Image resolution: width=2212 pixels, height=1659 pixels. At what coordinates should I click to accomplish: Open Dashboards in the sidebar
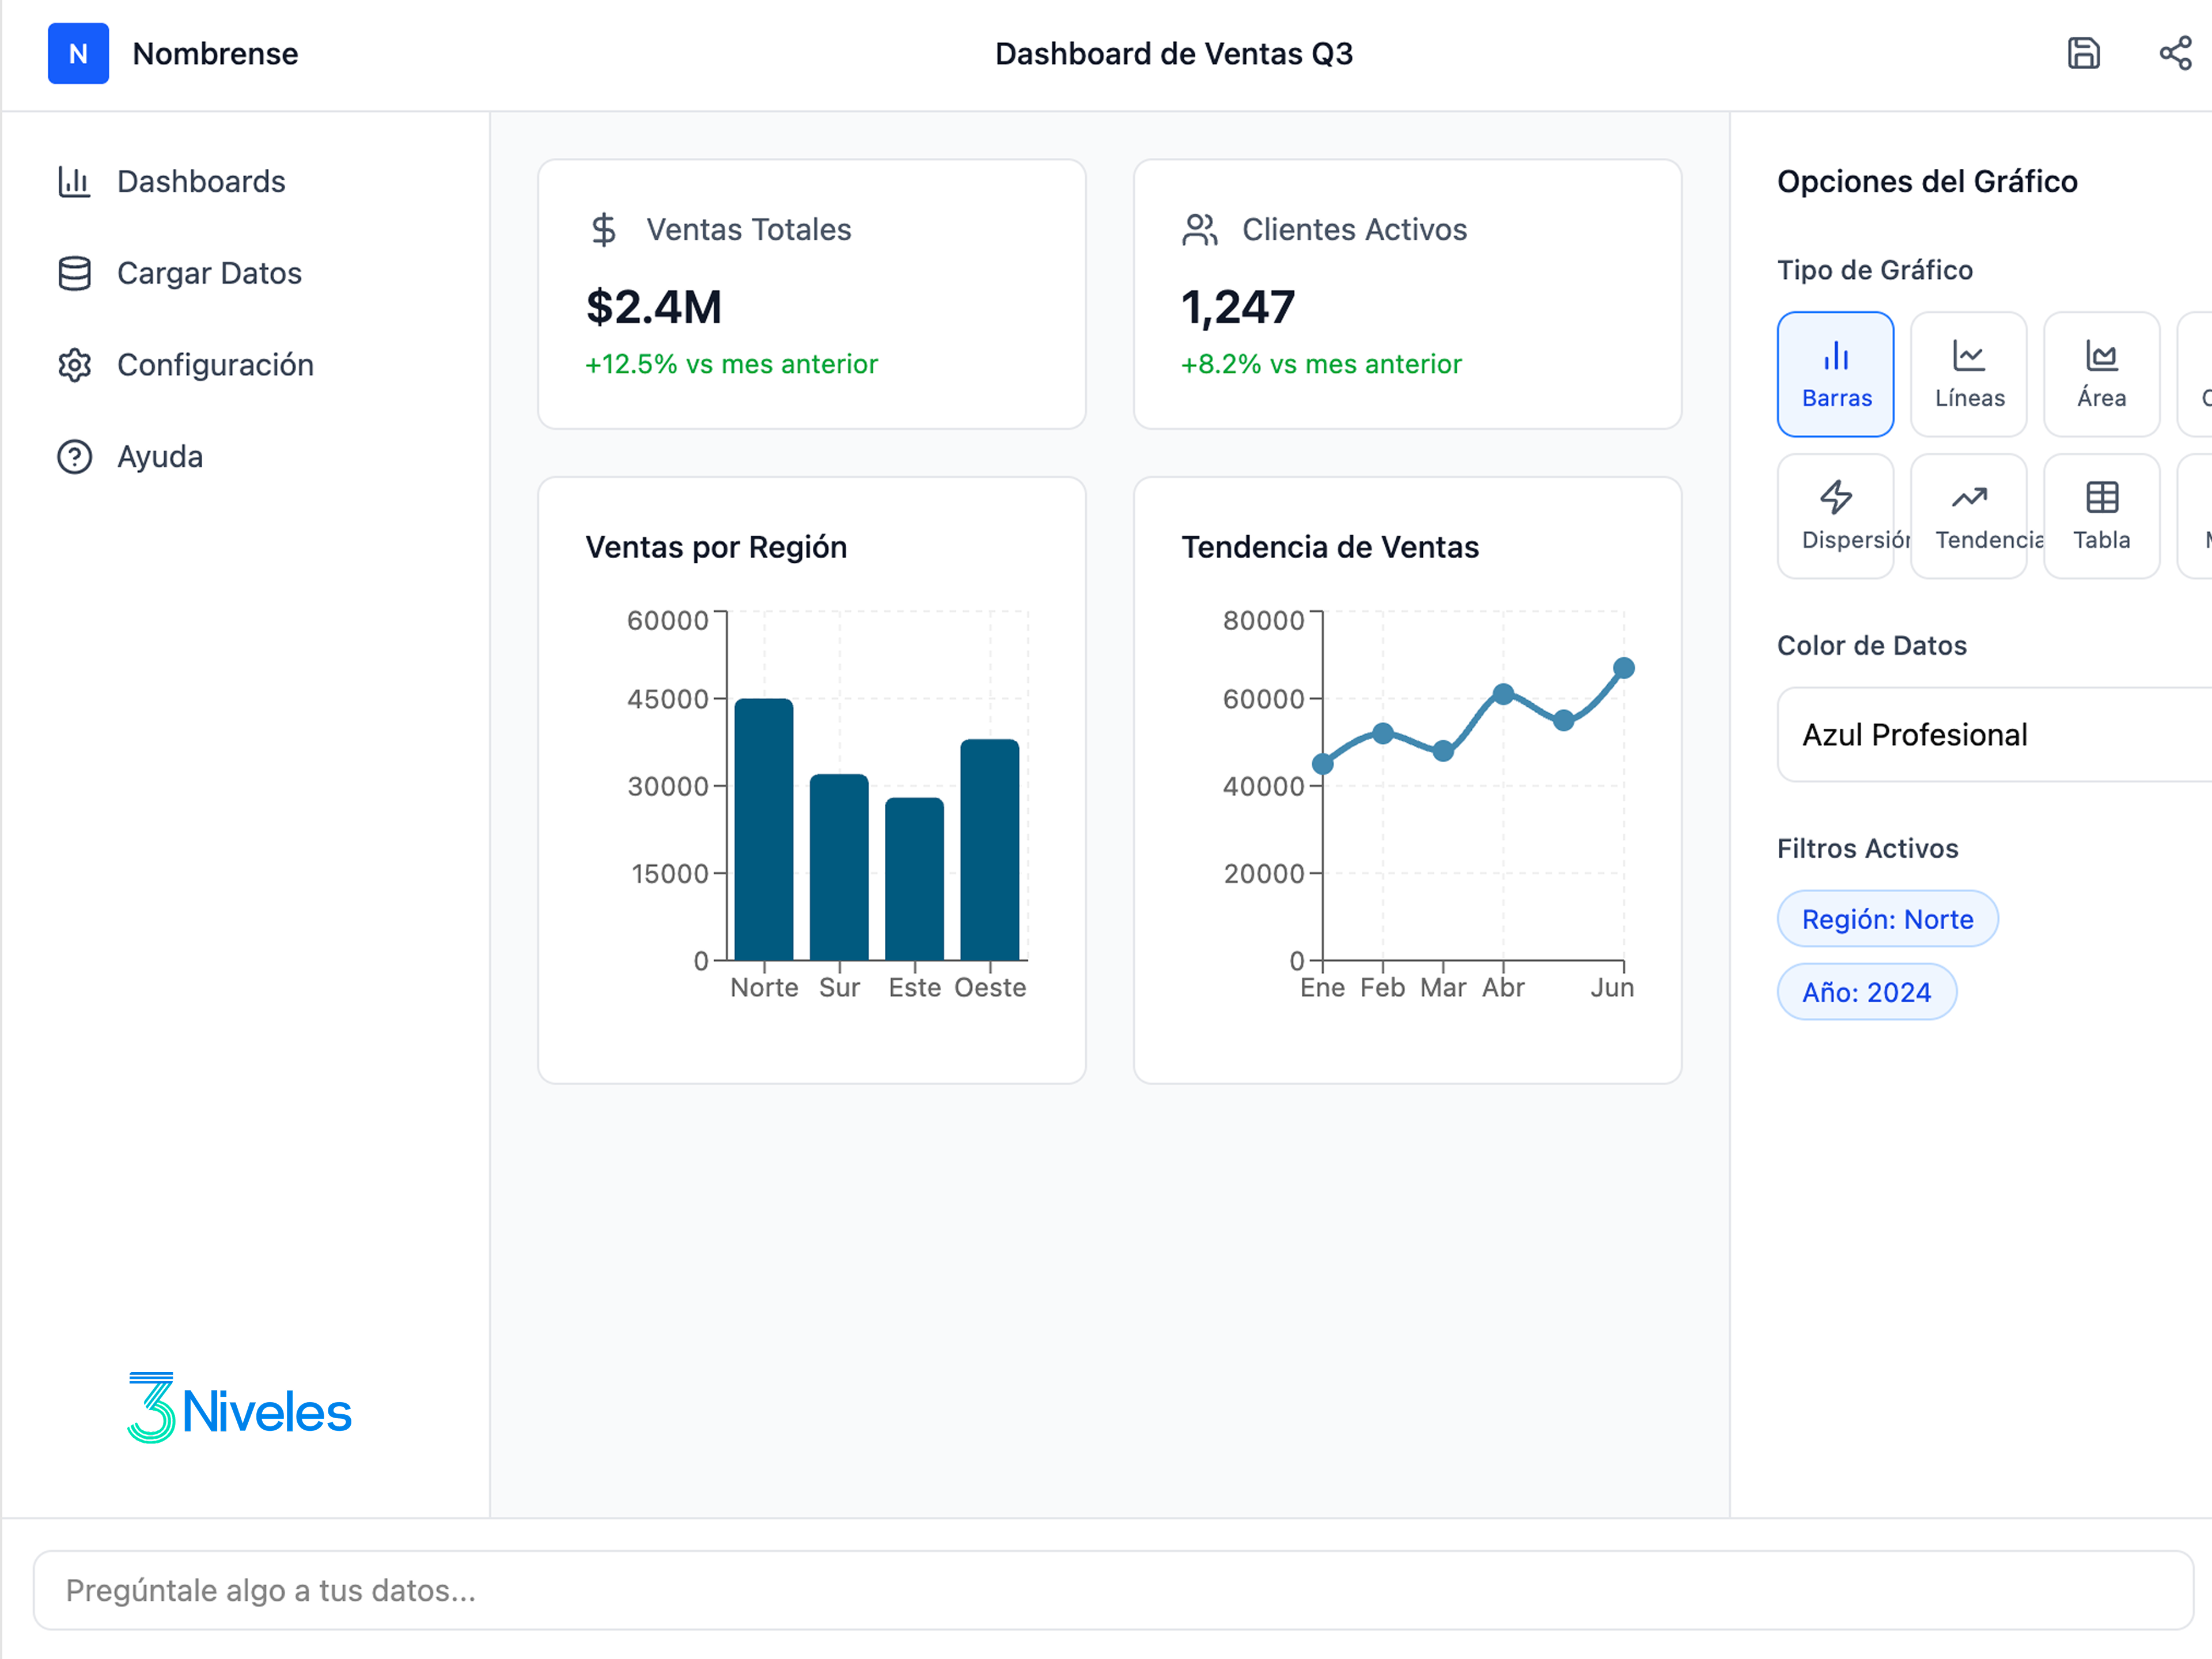[200, 181]
